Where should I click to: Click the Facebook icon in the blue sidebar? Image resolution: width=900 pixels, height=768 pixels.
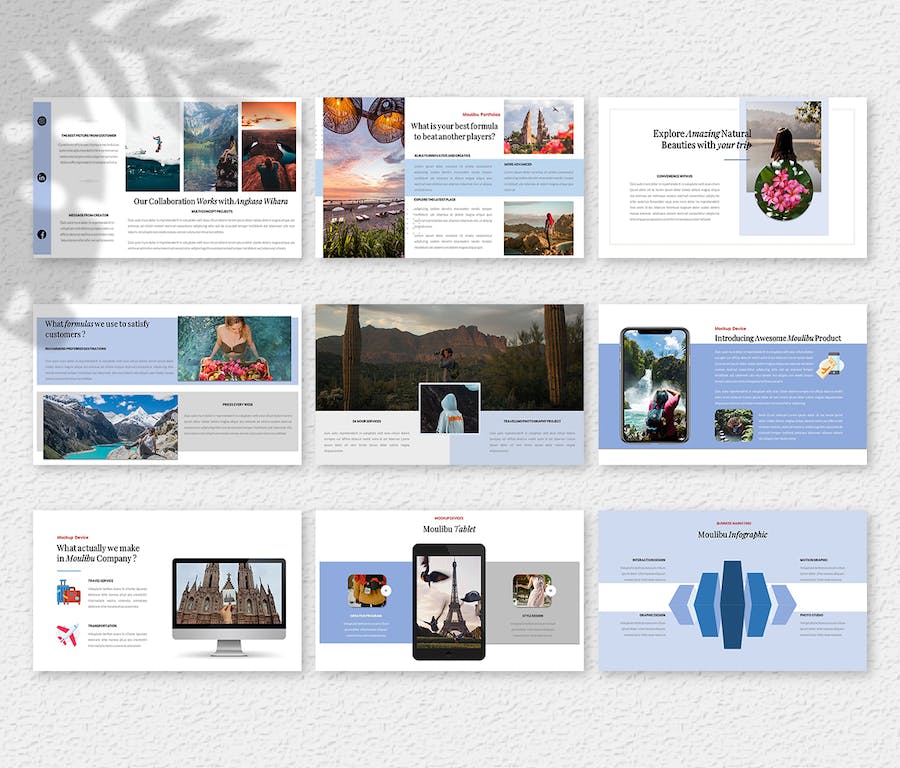point(42,234)
